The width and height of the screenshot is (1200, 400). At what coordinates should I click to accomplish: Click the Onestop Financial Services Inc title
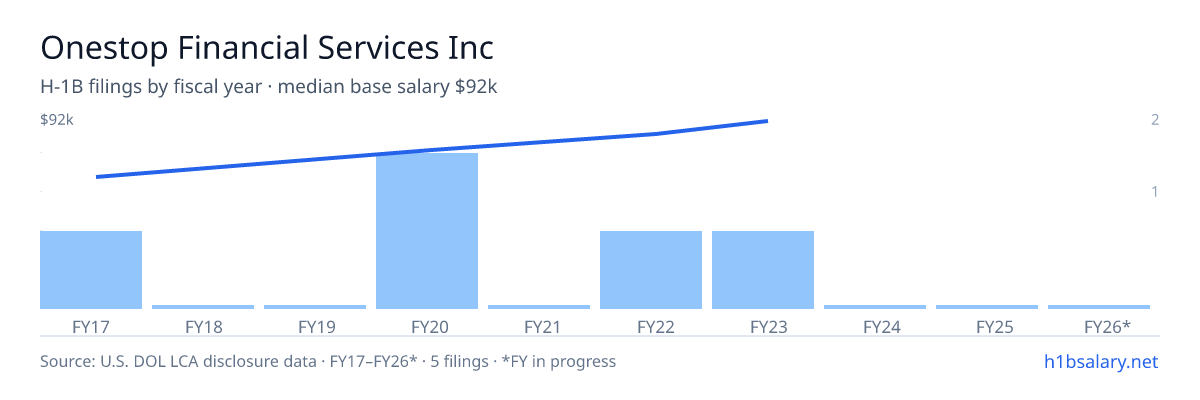(x=267, y=47)
